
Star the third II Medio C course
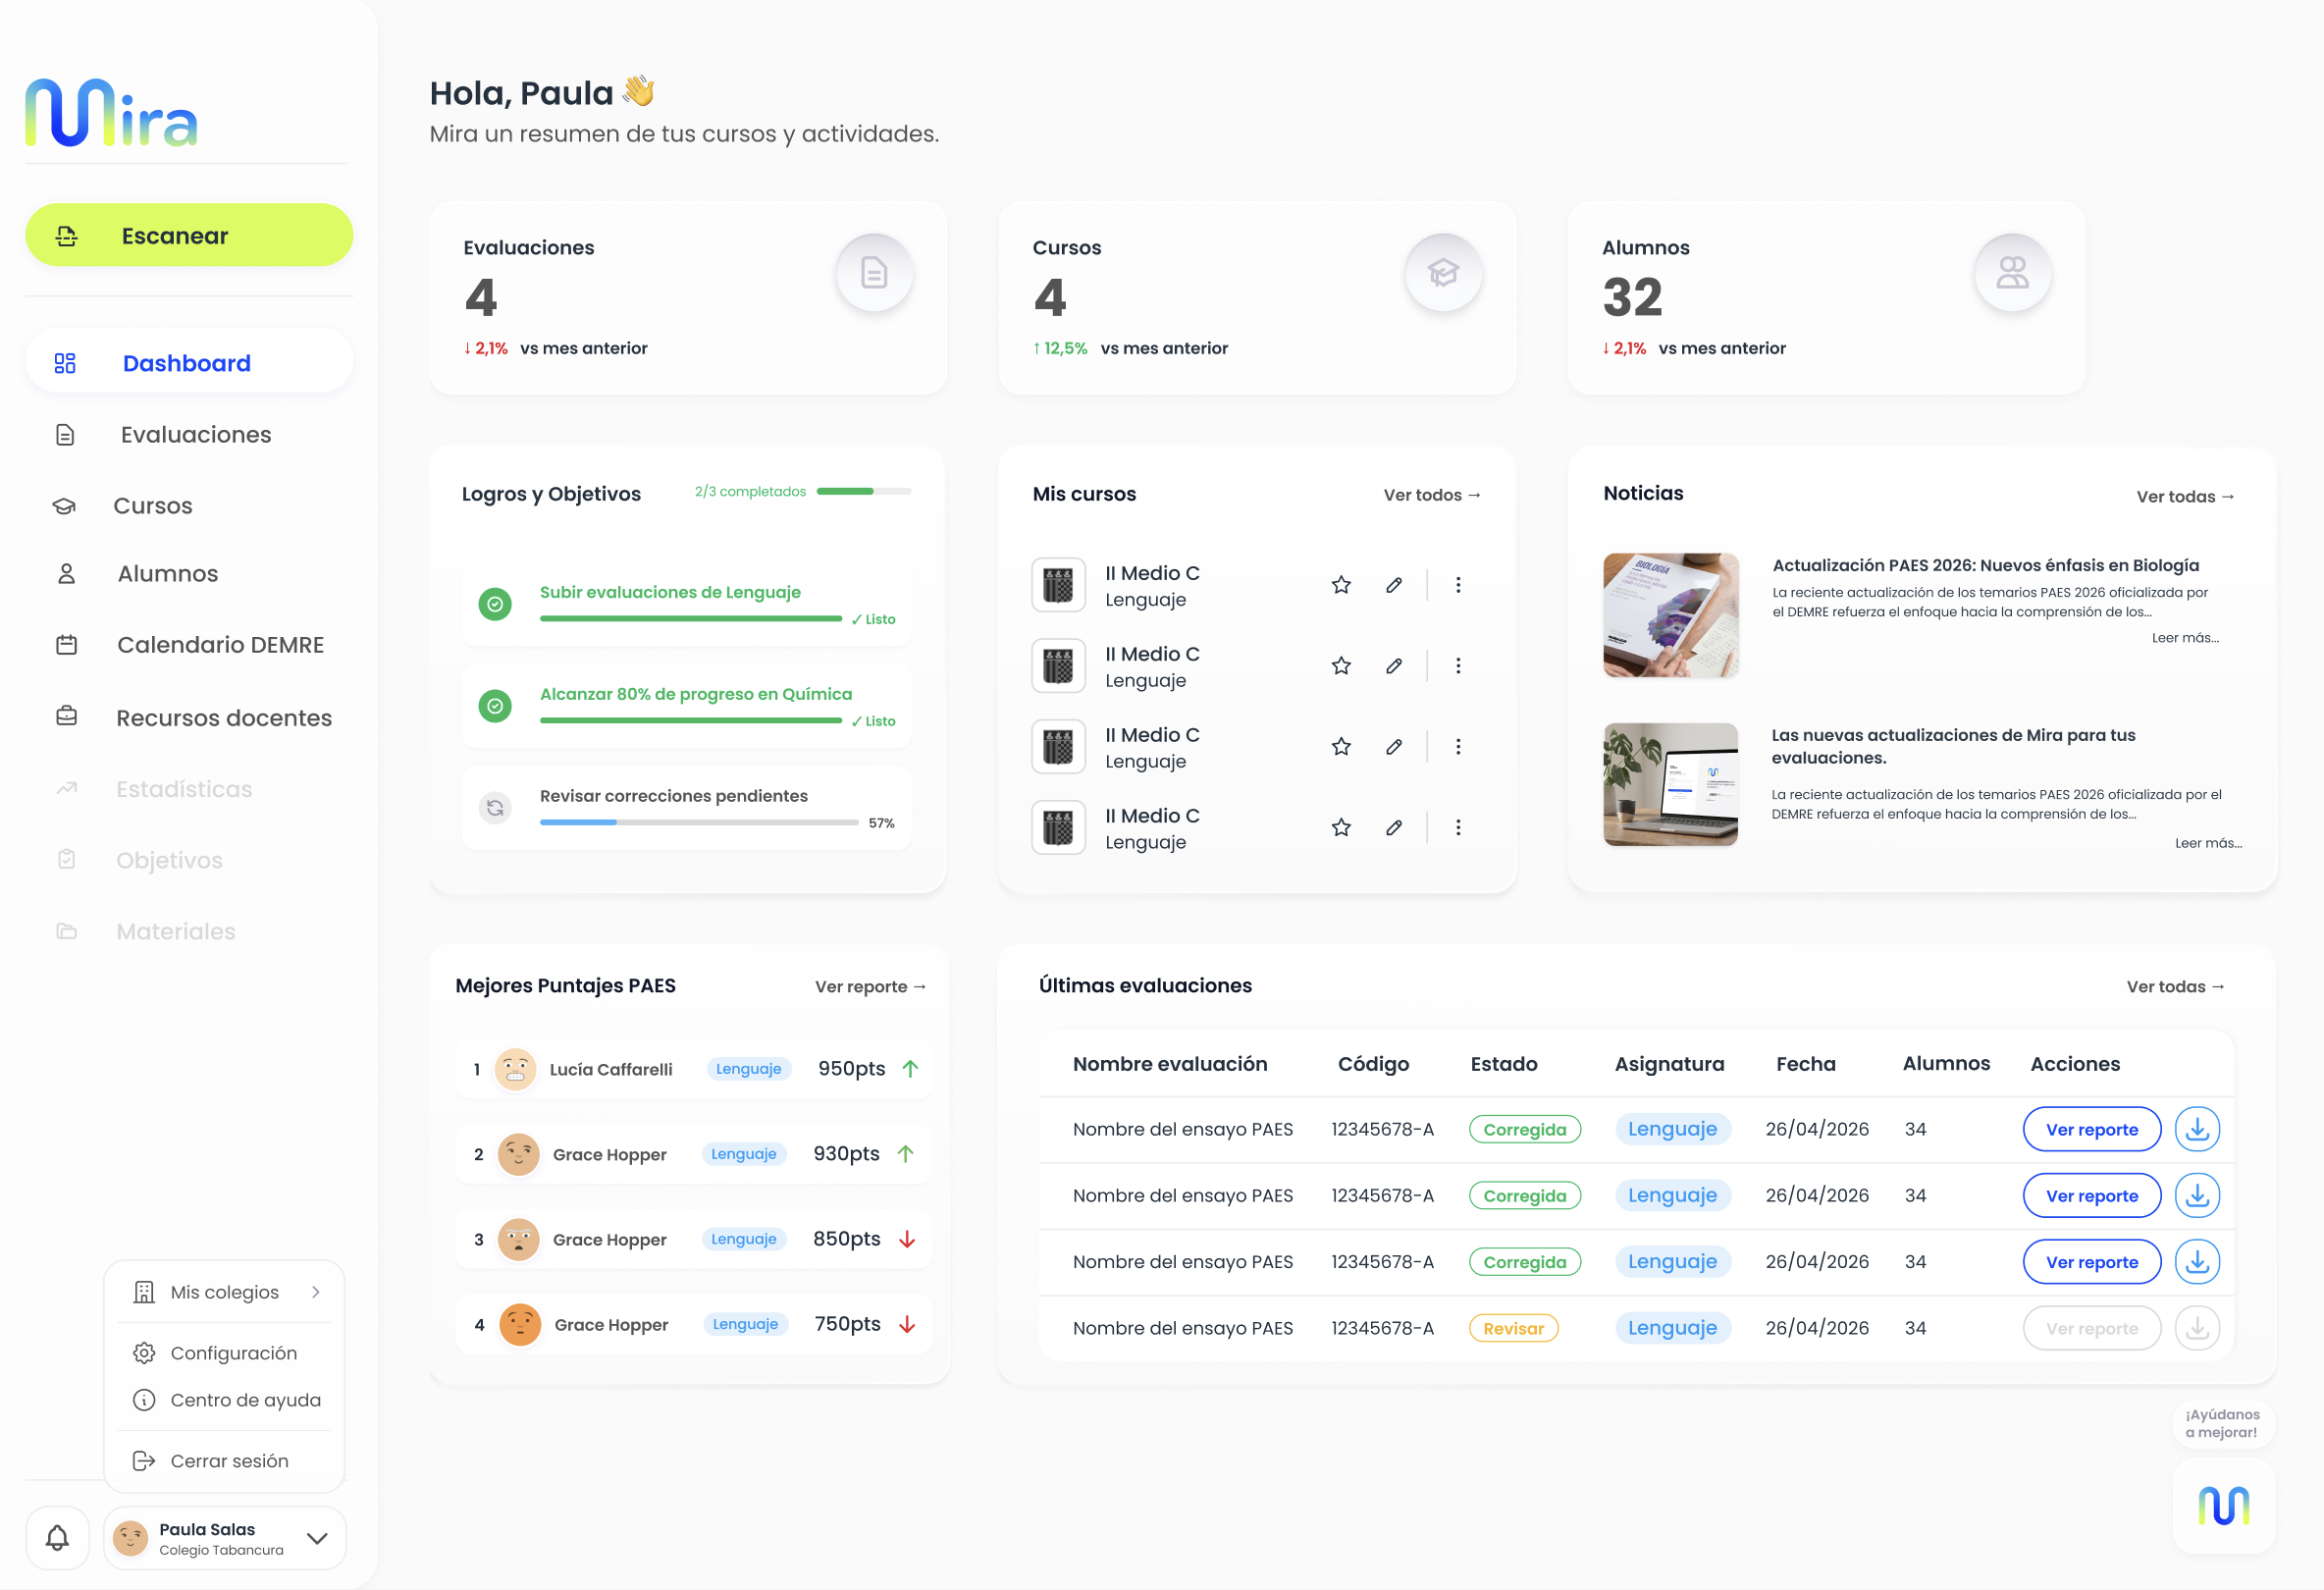coord(1341,747)
